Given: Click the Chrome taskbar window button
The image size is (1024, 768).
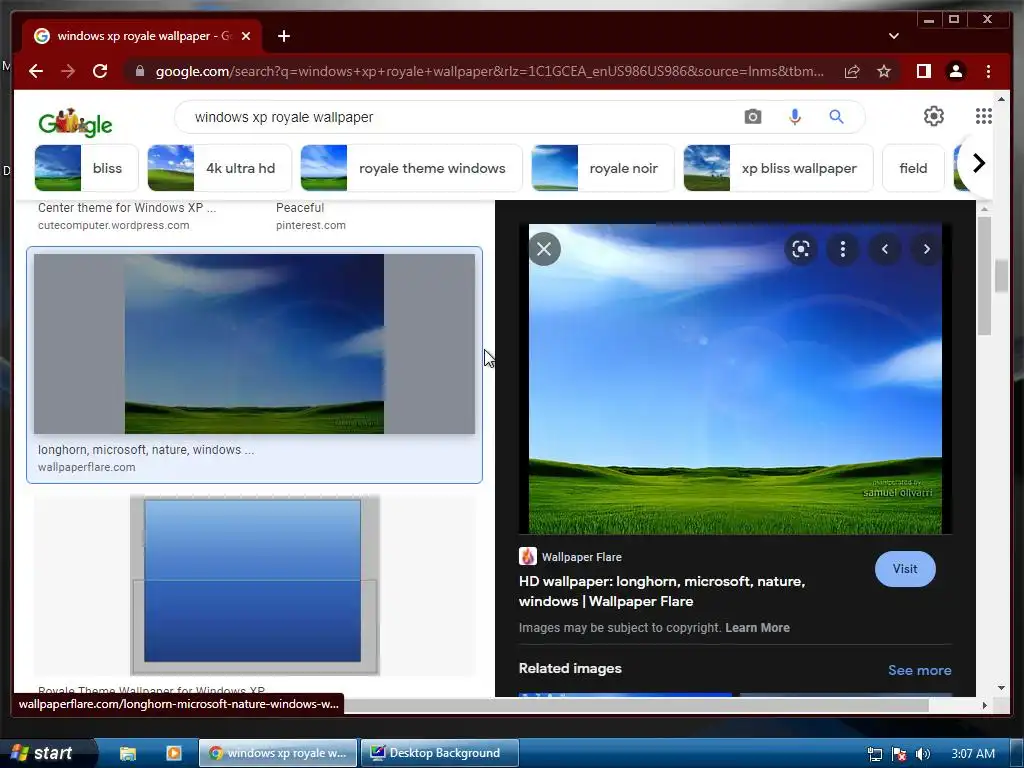Looking at the screenshot, I should click(278, 753).
